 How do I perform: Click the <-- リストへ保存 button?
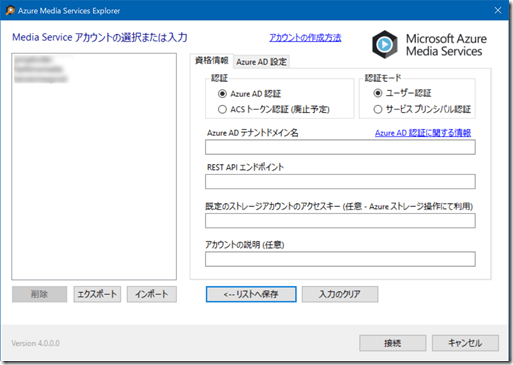[x=251, y=294]
